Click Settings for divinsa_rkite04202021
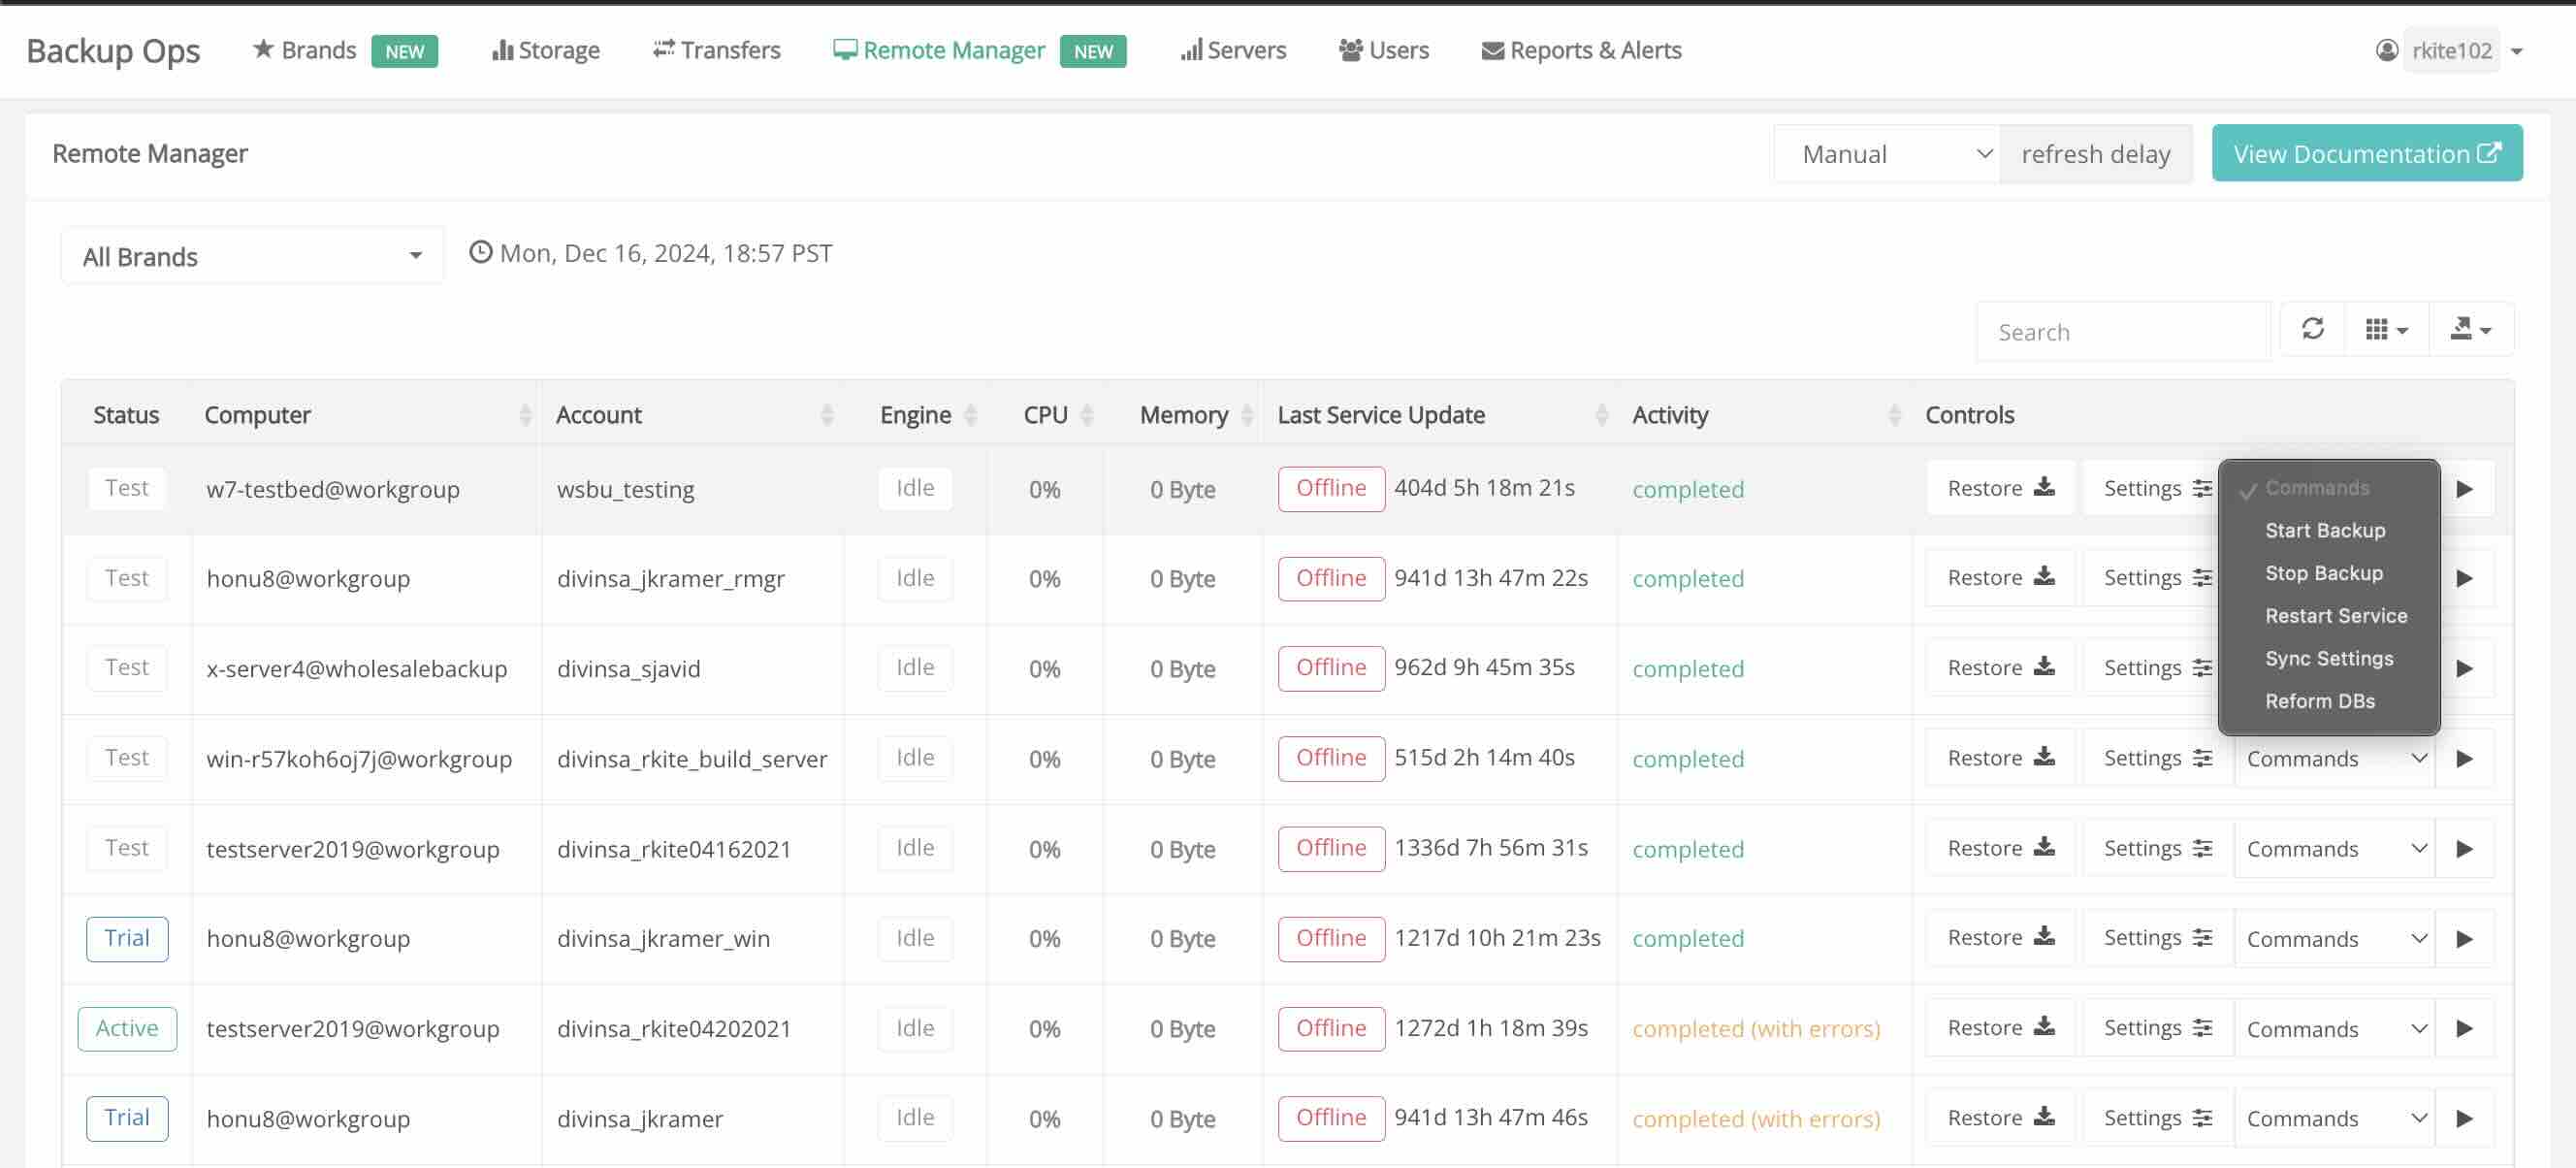 (x=2157, y=1027)
